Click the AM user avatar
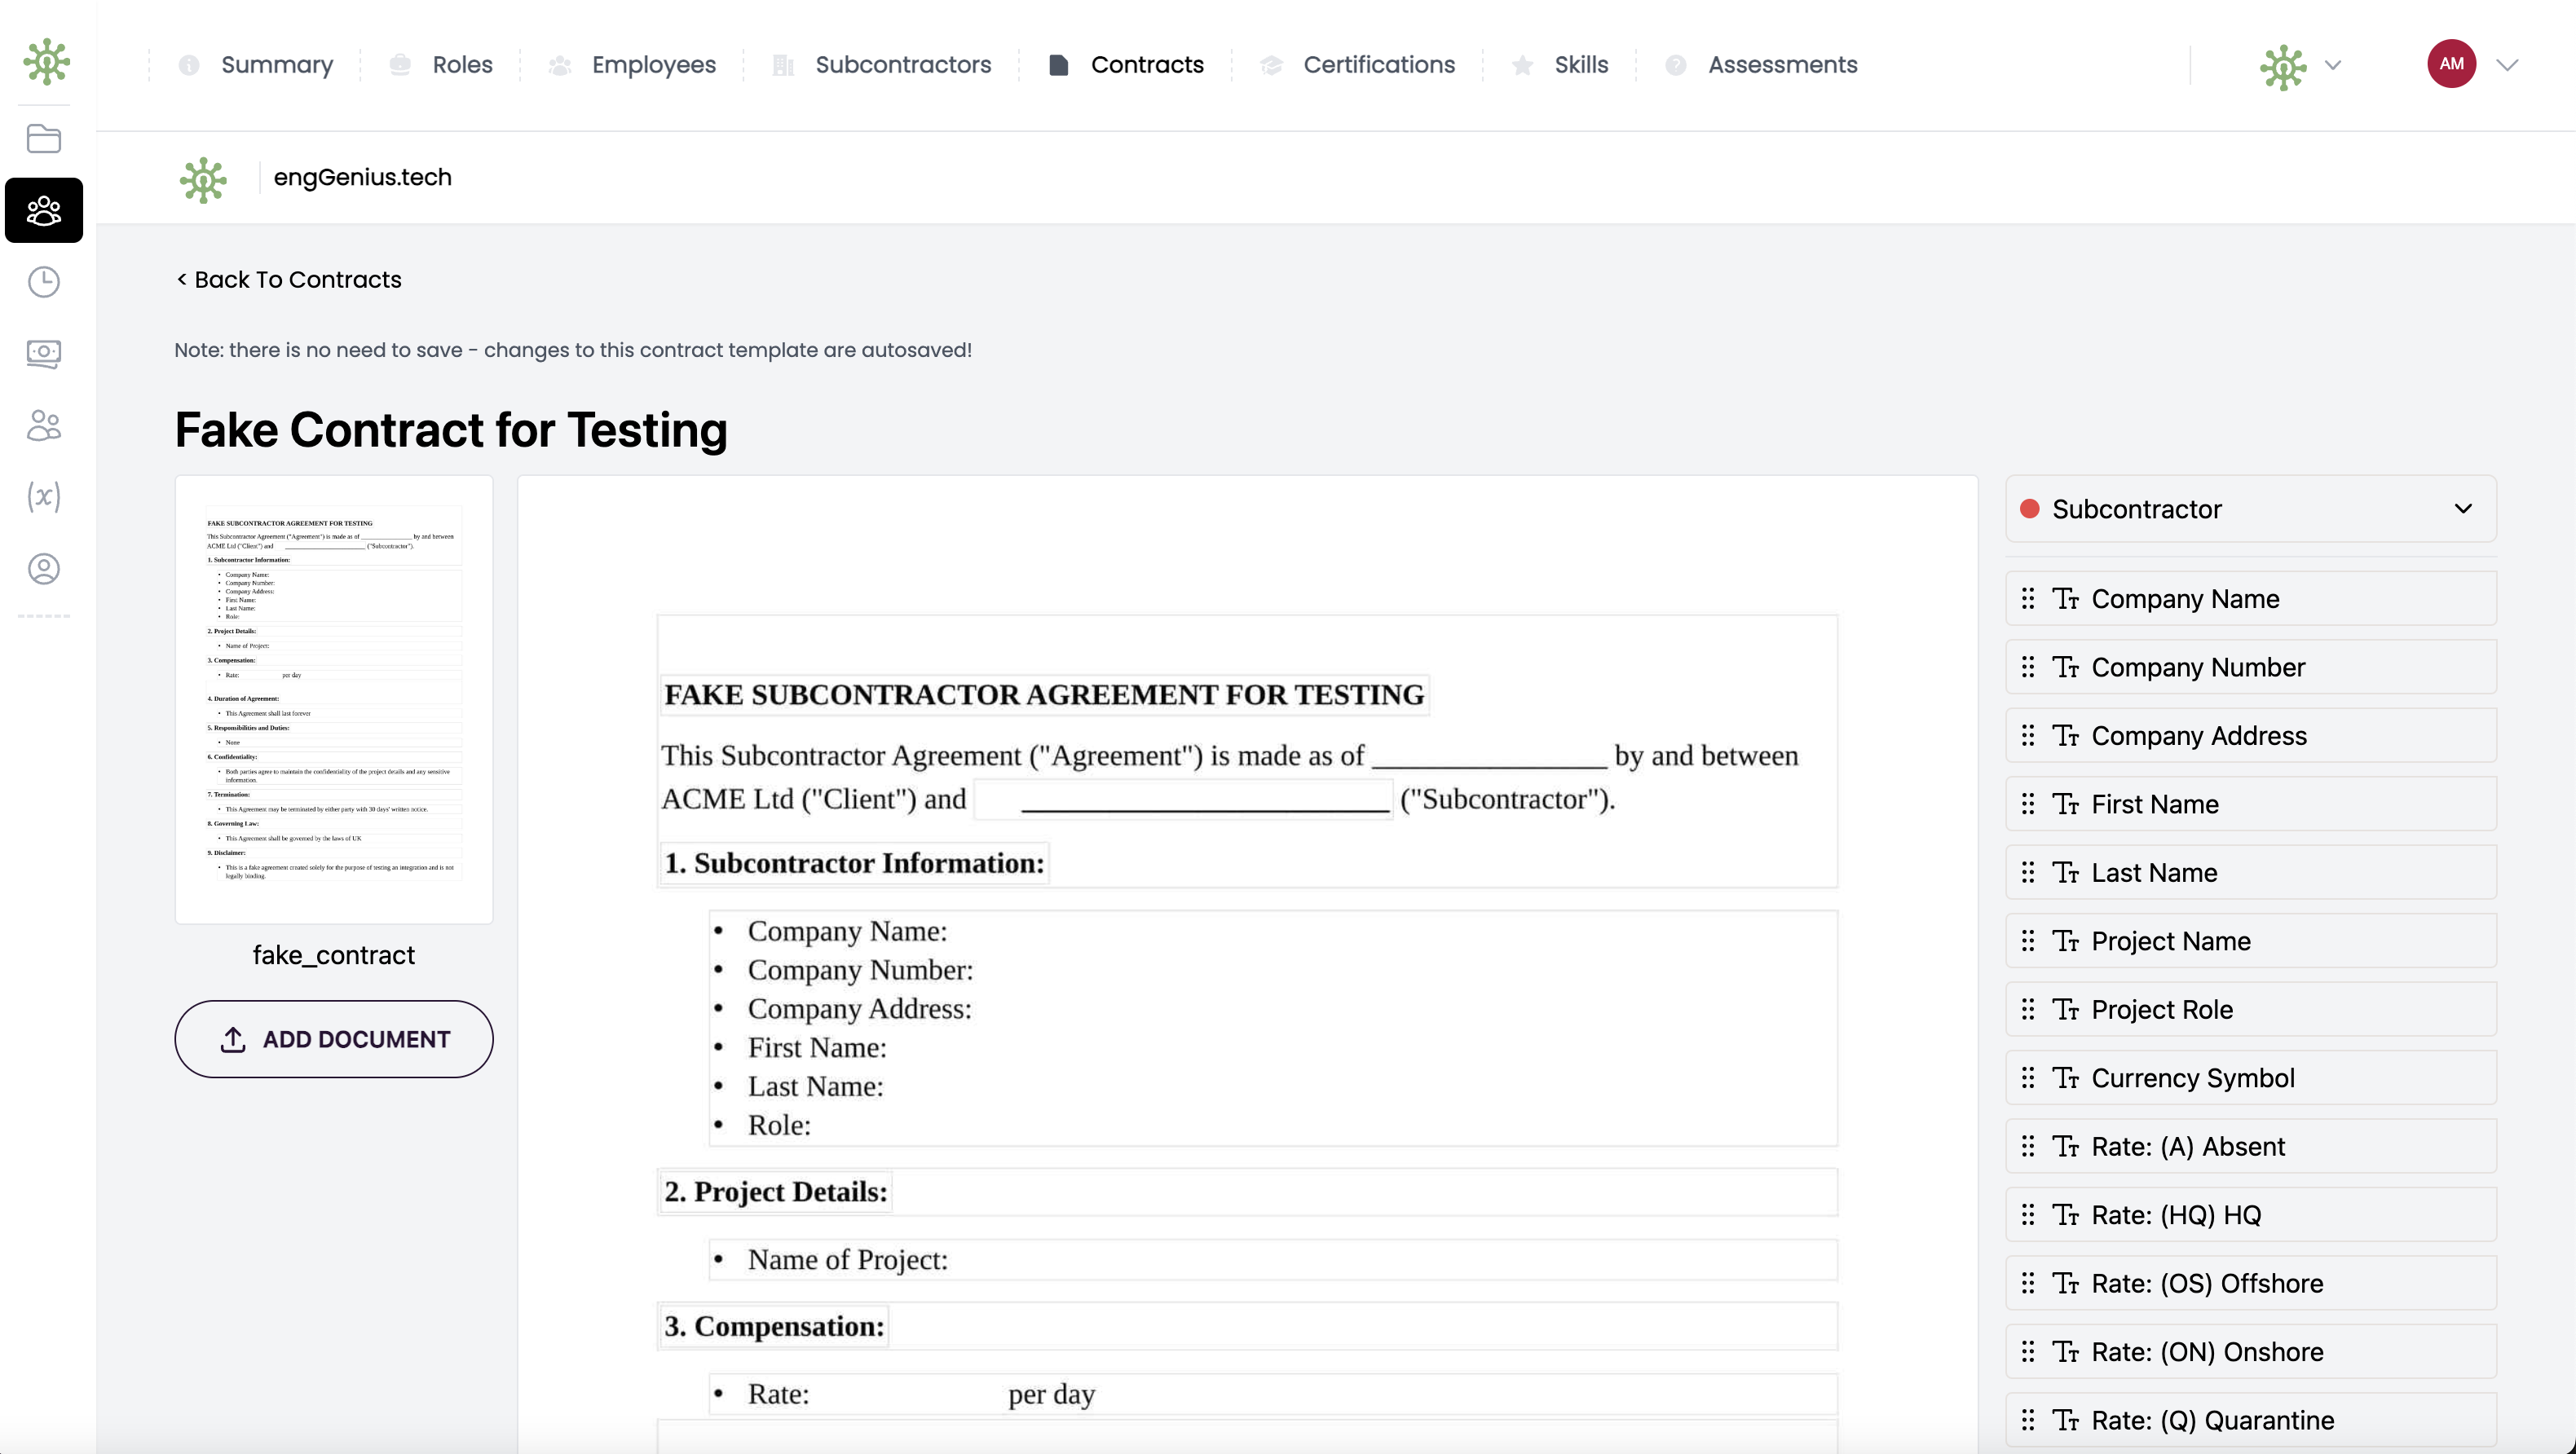 pyautogui.click(x=2451, y=64)
